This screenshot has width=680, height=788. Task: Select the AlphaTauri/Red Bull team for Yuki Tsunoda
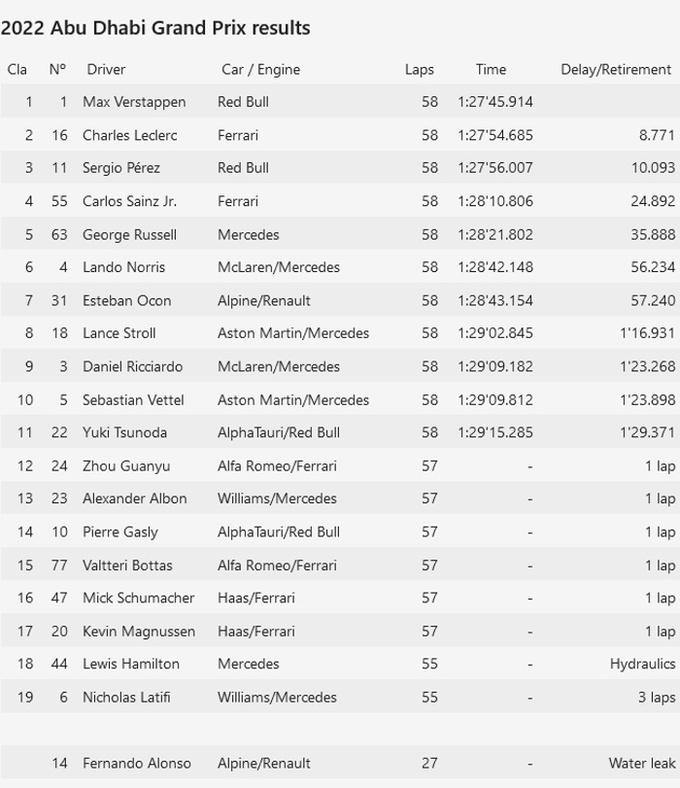pyautogui.click(x=279, y=433)
